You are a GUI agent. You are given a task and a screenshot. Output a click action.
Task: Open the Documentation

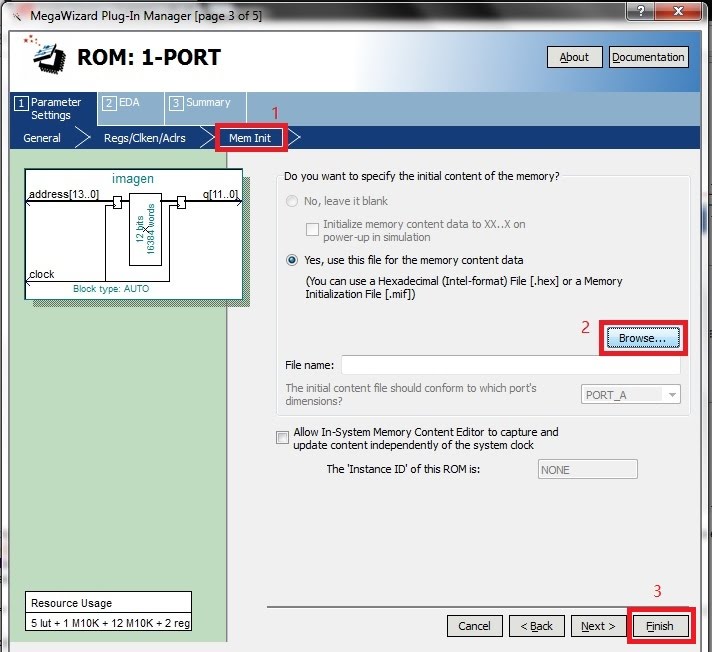pos(648,57)
